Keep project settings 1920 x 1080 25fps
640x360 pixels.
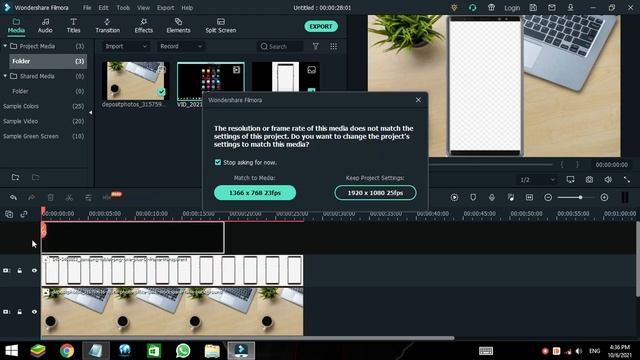click(375, 193)
